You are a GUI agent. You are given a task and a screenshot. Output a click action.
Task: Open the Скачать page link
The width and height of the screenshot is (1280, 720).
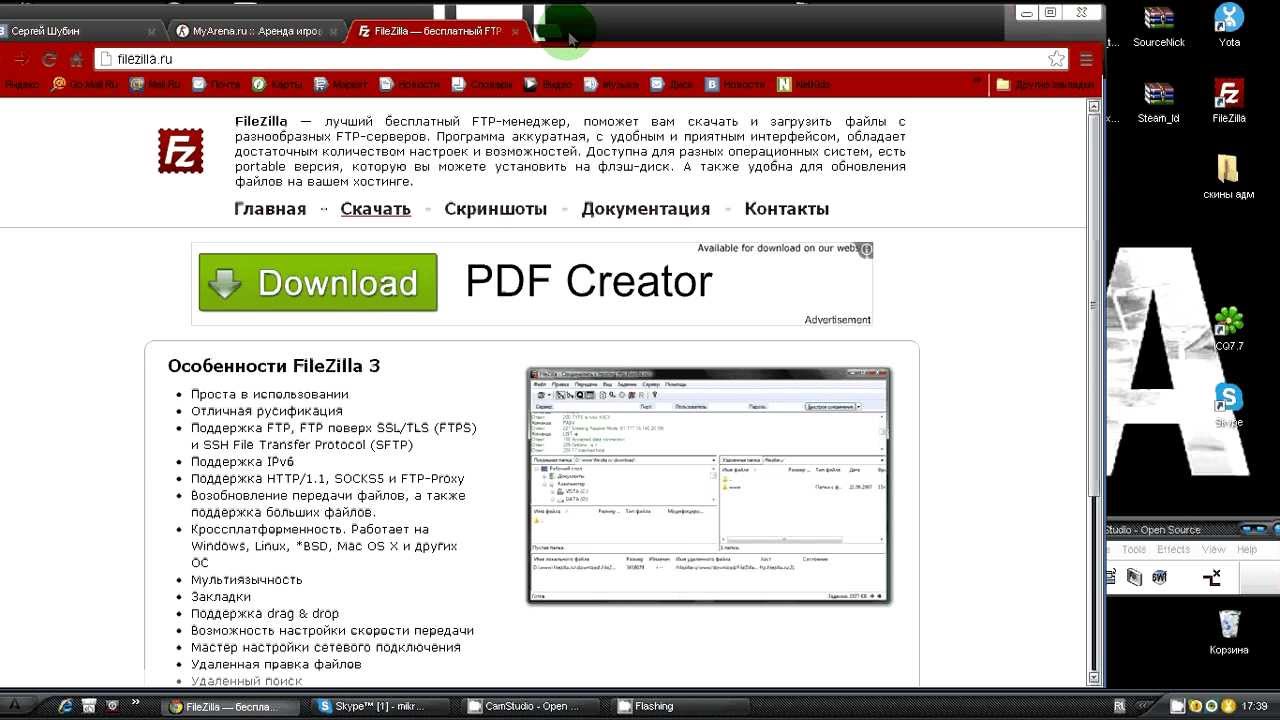375,209
